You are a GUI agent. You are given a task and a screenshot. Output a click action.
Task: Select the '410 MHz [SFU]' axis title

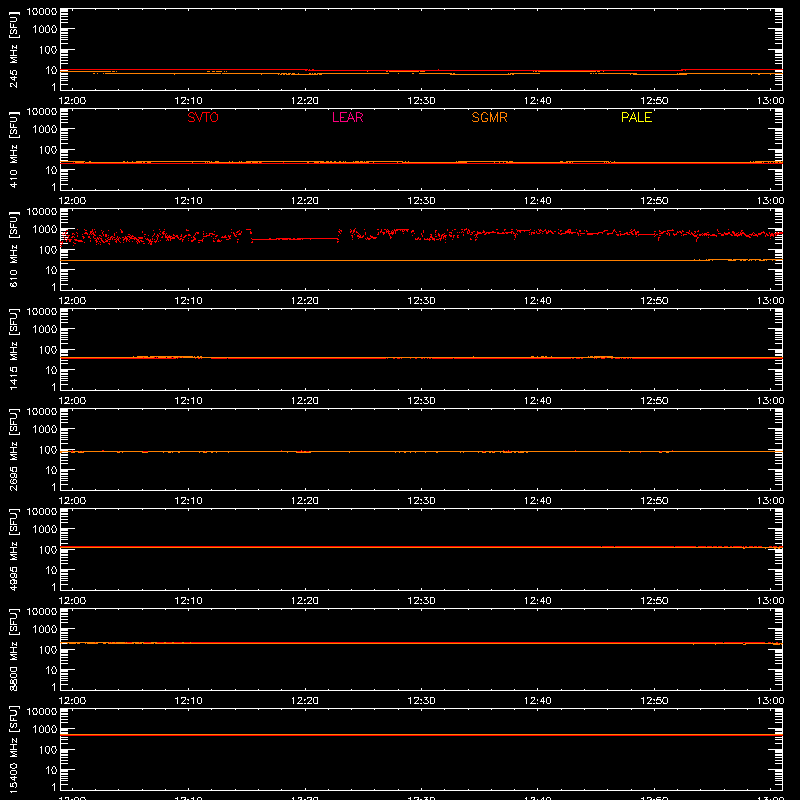[x=13, y=149]
